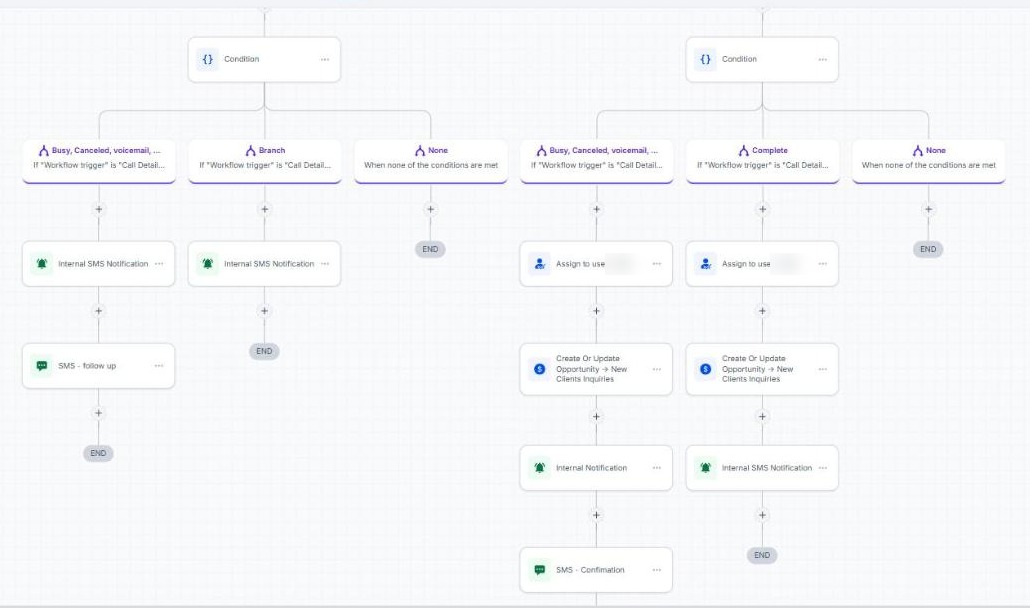Add step after Assign to user under Busy, Canceled
This screenshot has width=1030, height=608.
coord(596,311)
